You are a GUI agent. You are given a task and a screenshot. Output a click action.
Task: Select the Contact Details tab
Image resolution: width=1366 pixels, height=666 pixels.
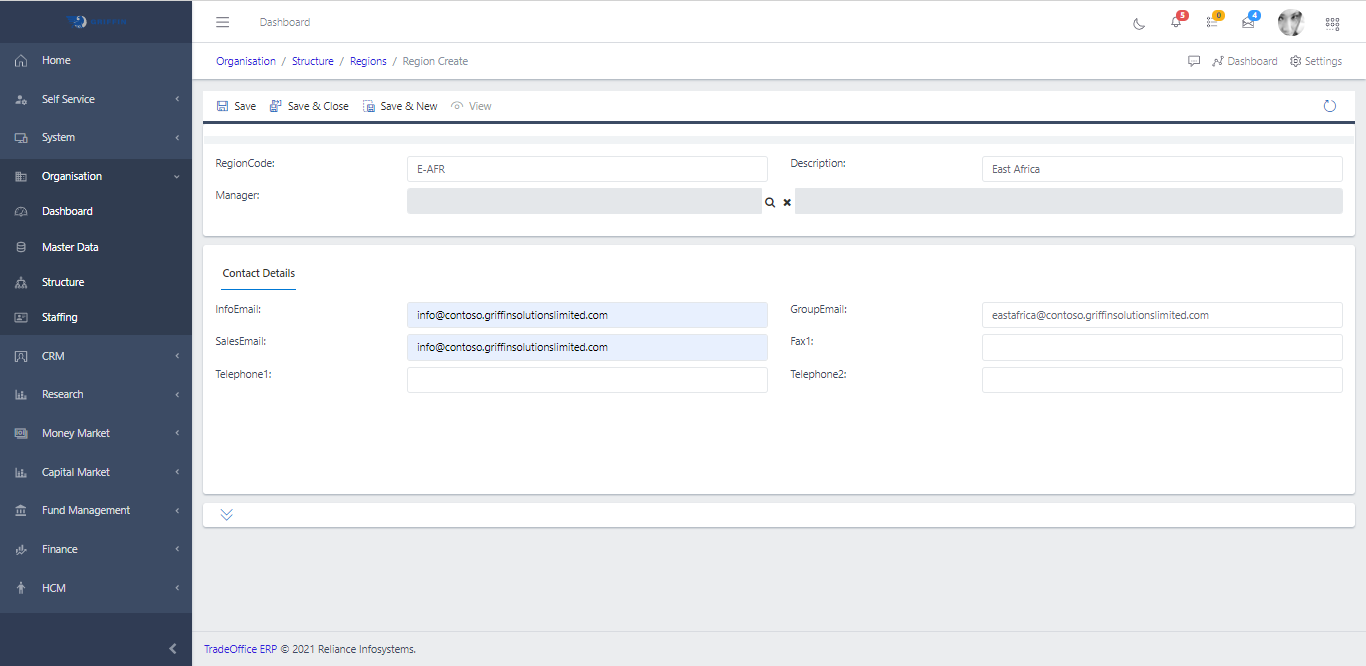tap(259, 273)
